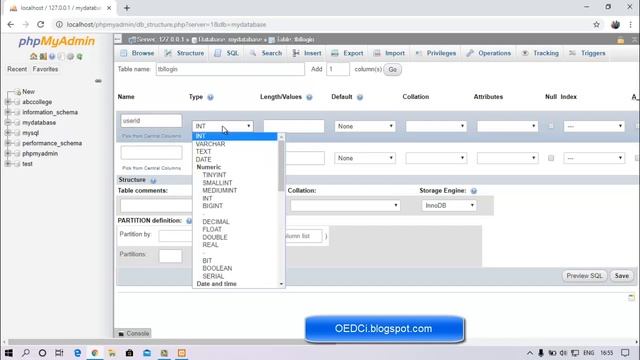Open the Browse tab

click(x=138, y=53)
